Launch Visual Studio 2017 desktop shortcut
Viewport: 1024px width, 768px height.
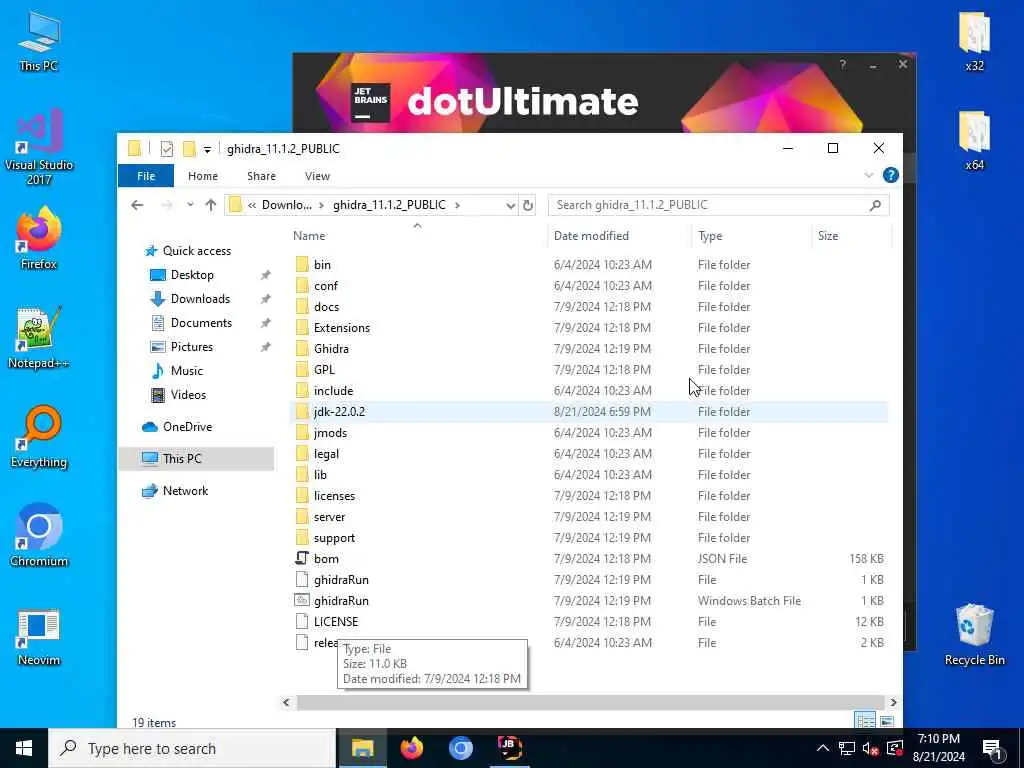(39, 147)
